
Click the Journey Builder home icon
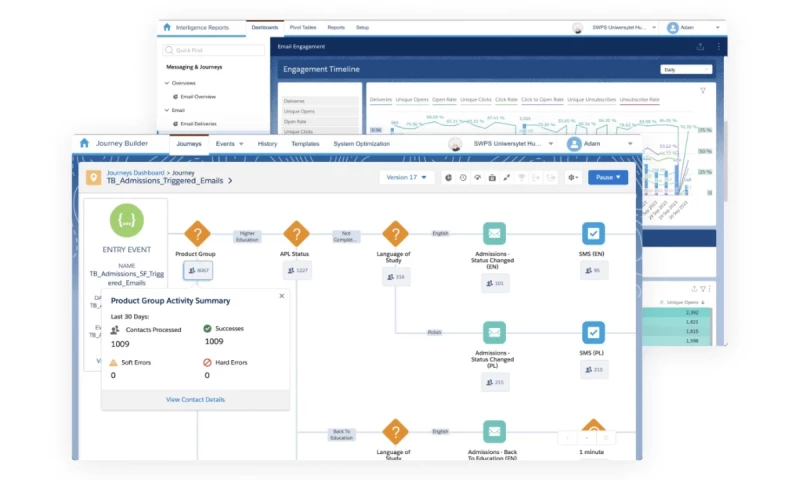[84, 143]
